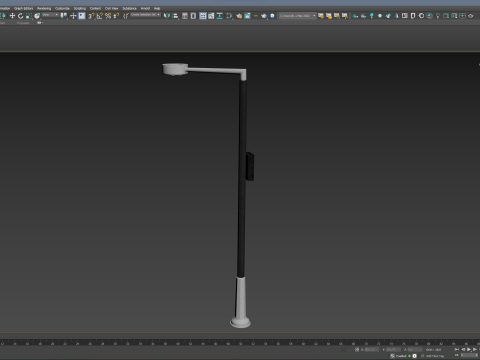
Task: Click the Enabled status label
Action: pyautogui.click(x=401, y=356)
